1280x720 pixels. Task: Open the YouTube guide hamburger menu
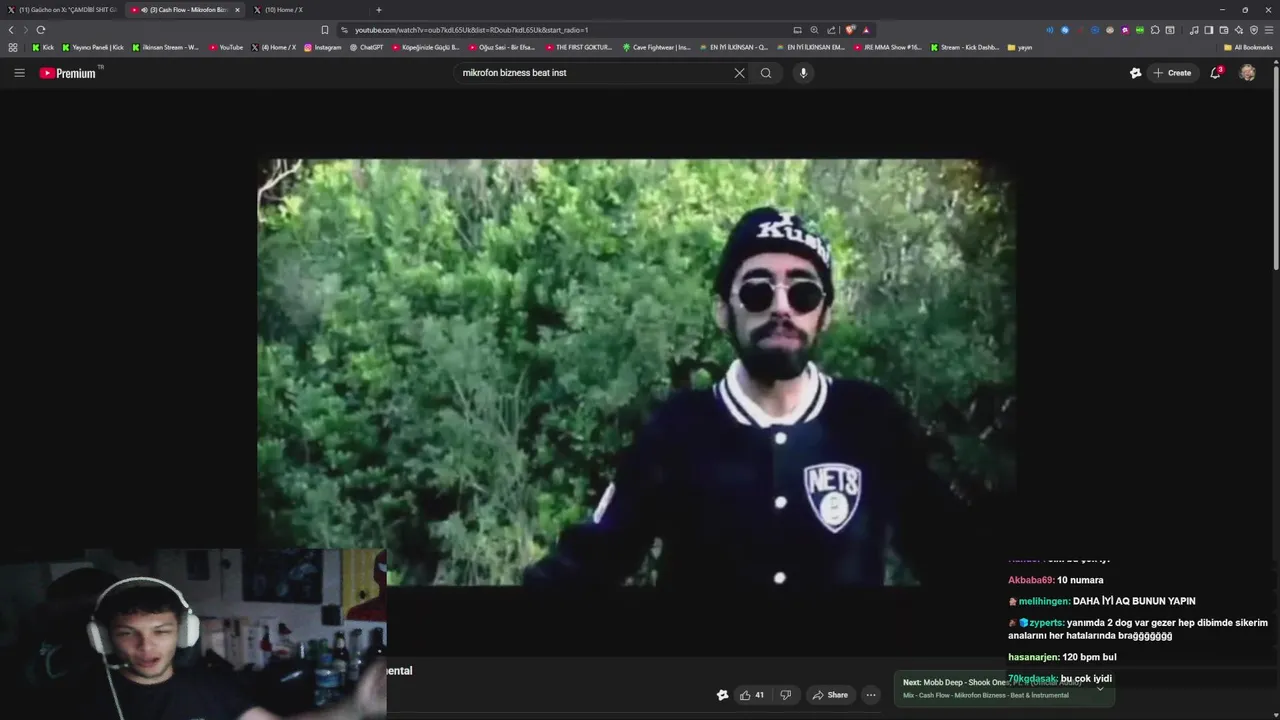pos(19,73)
